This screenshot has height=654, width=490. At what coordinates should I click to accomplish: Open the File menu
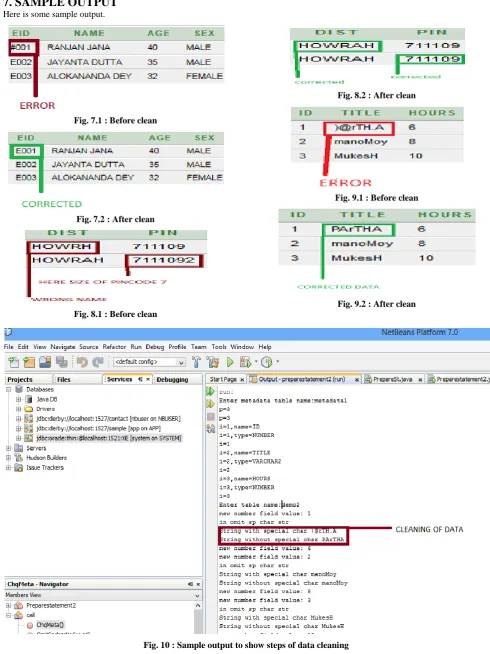pos(9,347)
